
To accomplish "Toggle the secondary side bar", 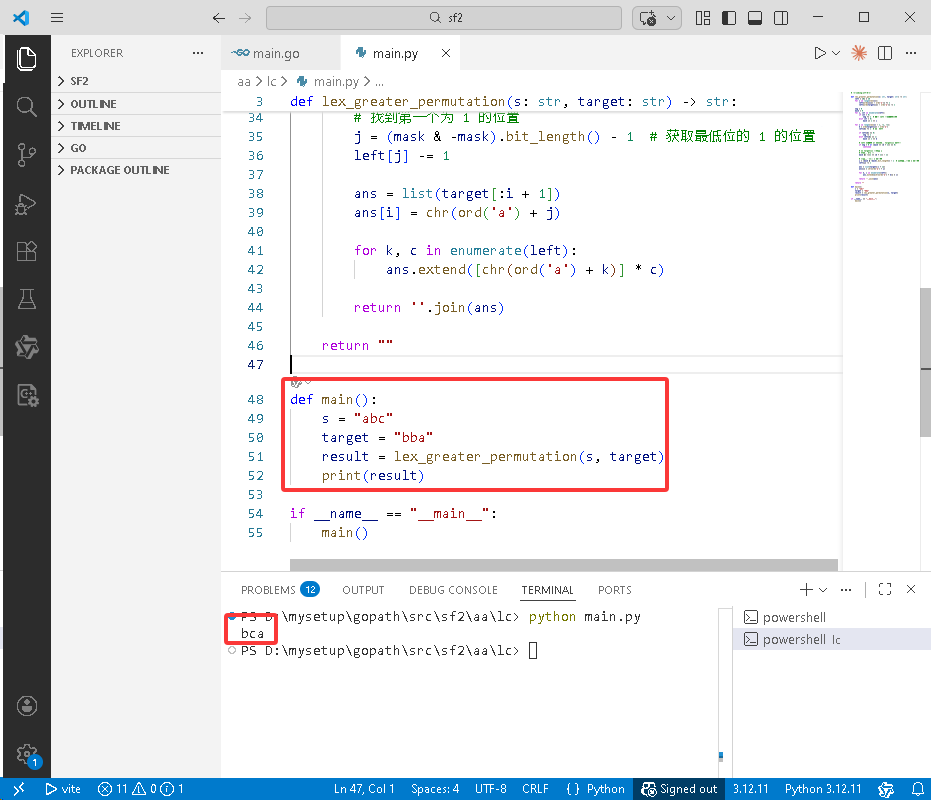I will pyautogui.click(x=781, y=18).
